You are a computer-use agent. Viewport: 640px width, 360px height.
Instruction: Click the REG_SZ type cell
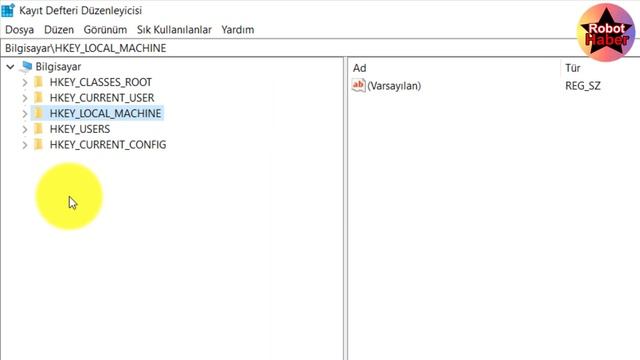tap(583, 86)
